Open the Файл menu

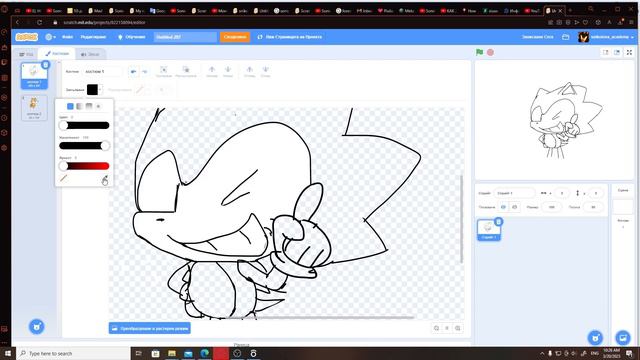click(x=67, y=37)
